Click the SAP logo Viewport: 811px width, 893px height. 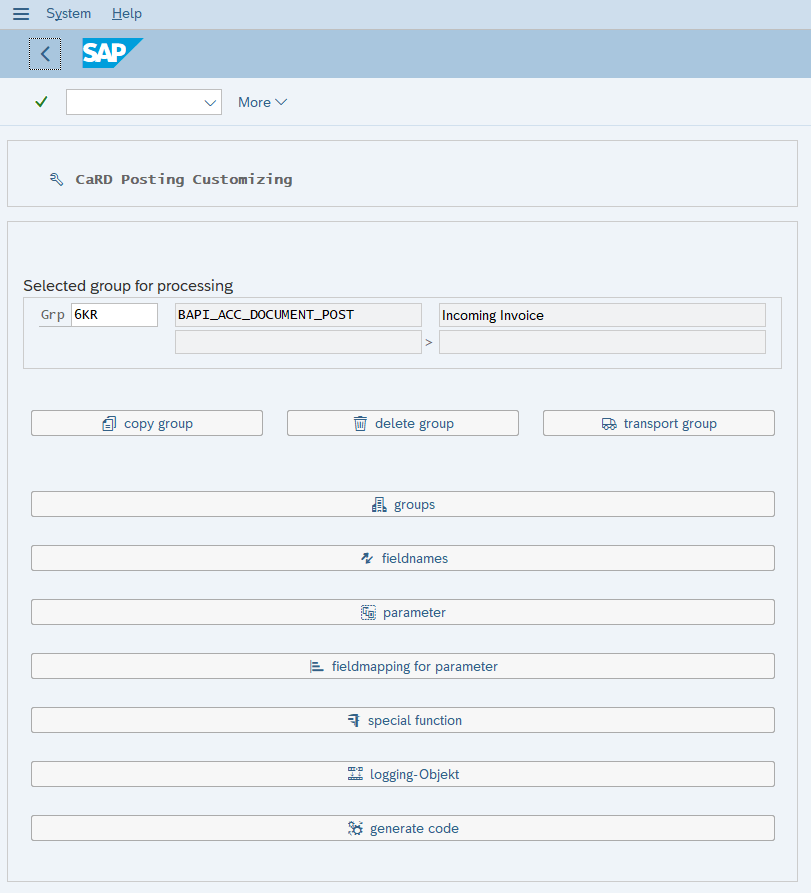click(x=112, y=53)
